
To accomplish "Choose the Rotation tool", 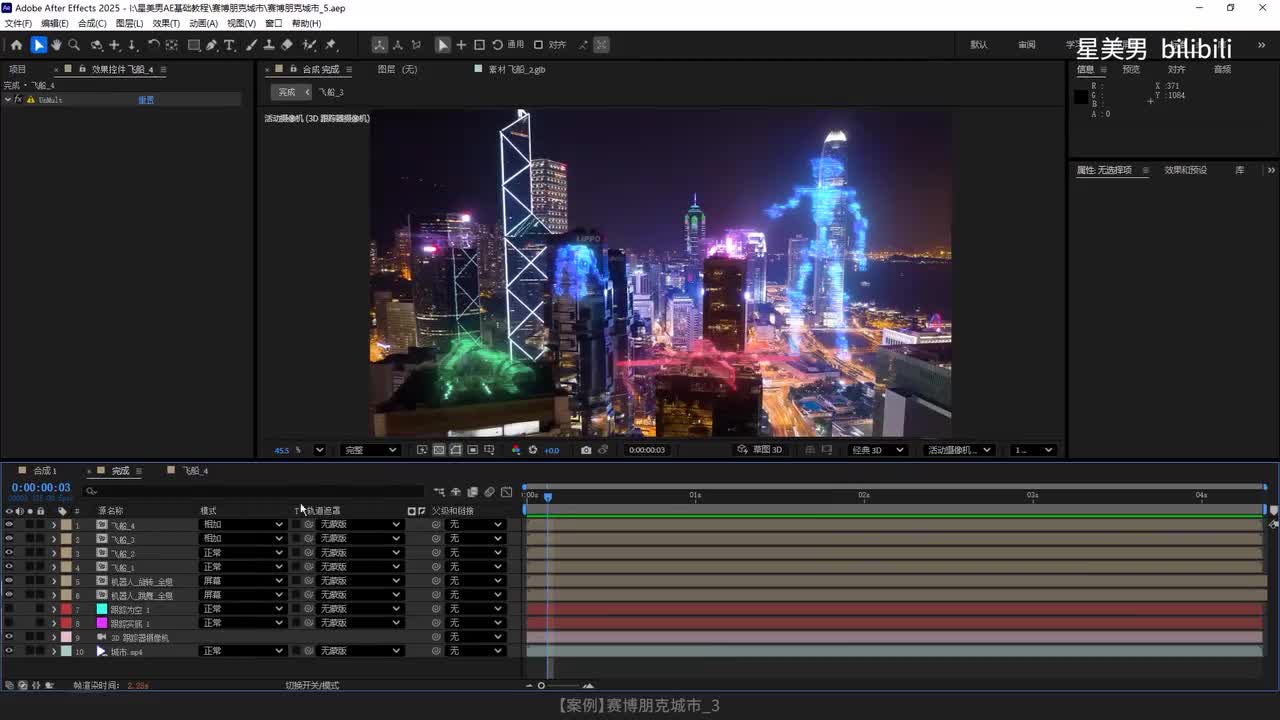I will (153, 45).
